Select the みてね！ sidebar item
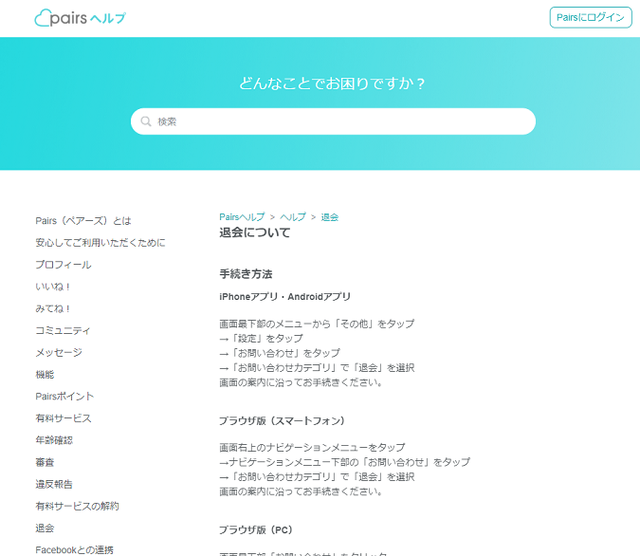 tap(53, 309)
